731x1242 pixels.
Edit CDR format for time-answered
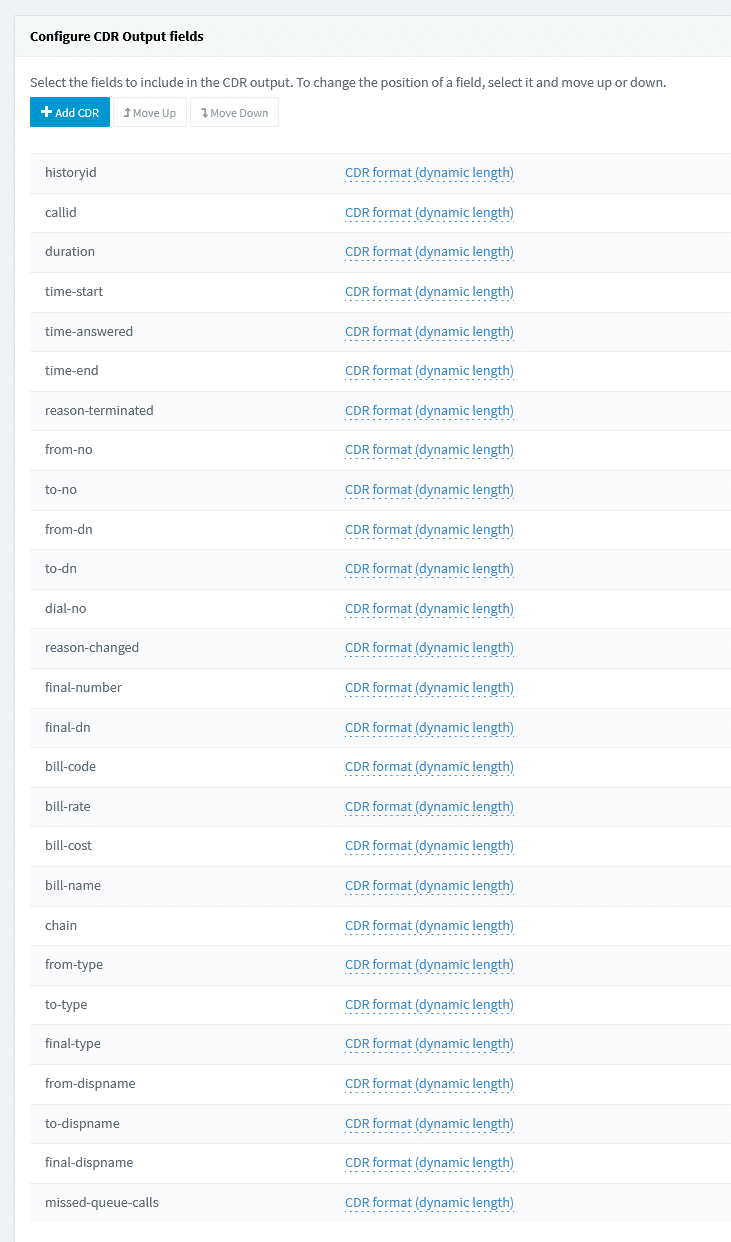click(x=429, y=332)
